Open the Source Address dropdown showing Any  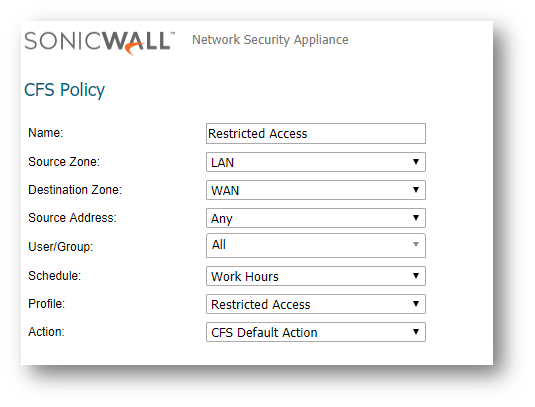coord(316,218)
